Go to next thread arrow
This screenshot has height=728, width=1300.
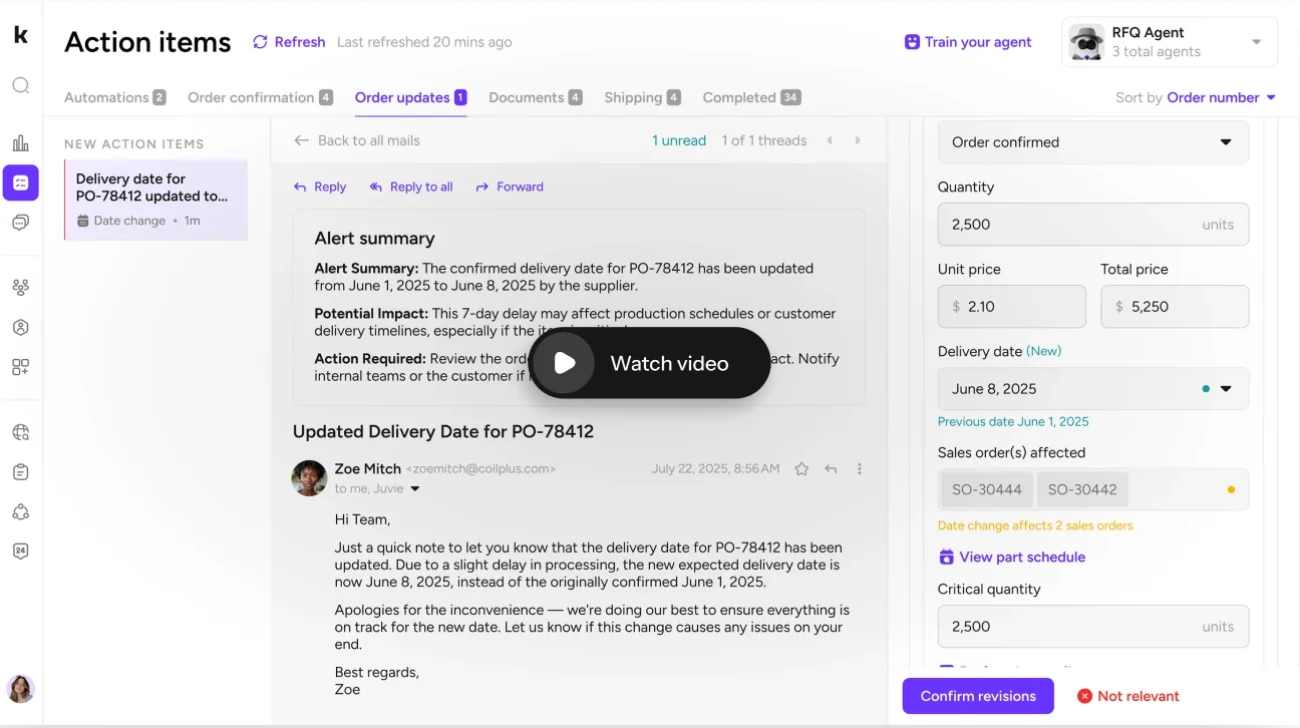pyautogui.click(x=857, y=141)
